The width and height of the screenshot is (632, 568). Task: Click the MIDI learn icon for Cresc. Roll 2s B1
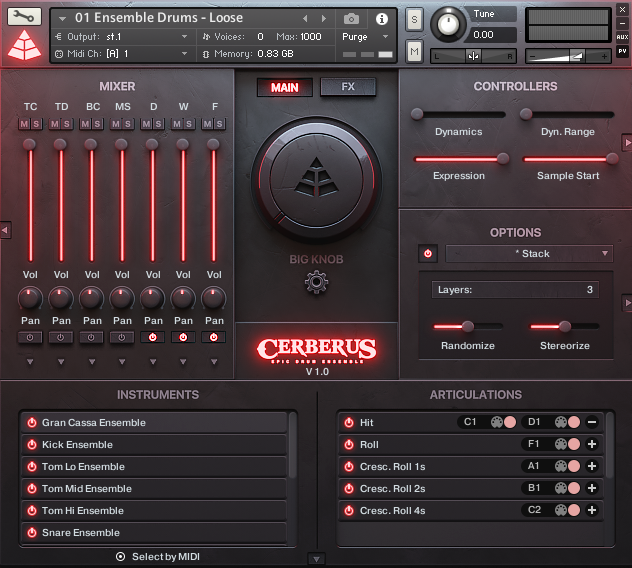point(561,488)
